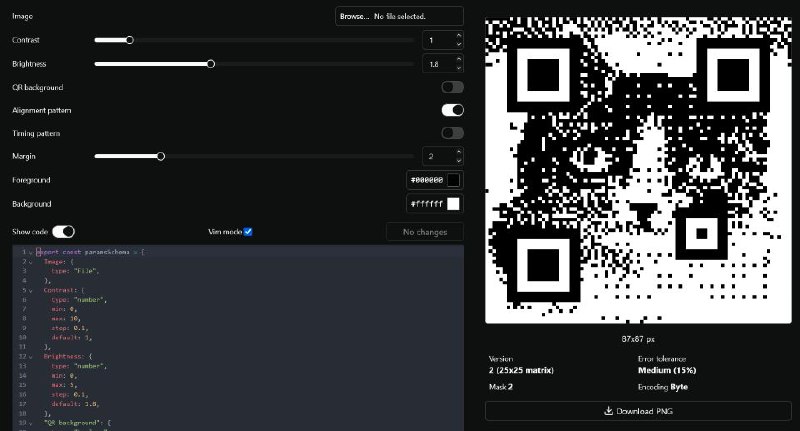
Task: Open the Foreground black color swatch
Action: pos(453,180)
